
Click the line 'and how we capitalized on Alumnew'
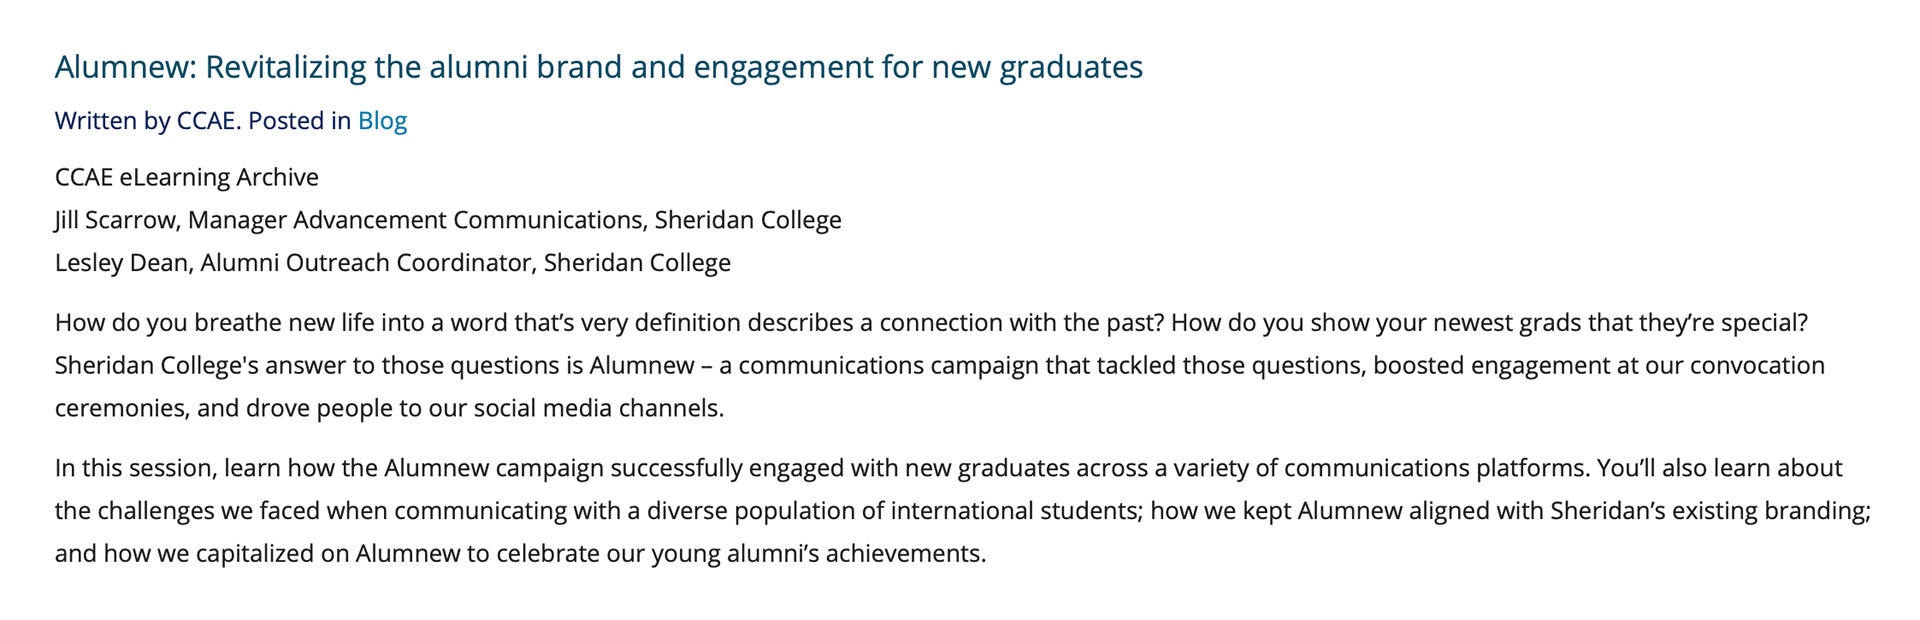coord(520,554)
